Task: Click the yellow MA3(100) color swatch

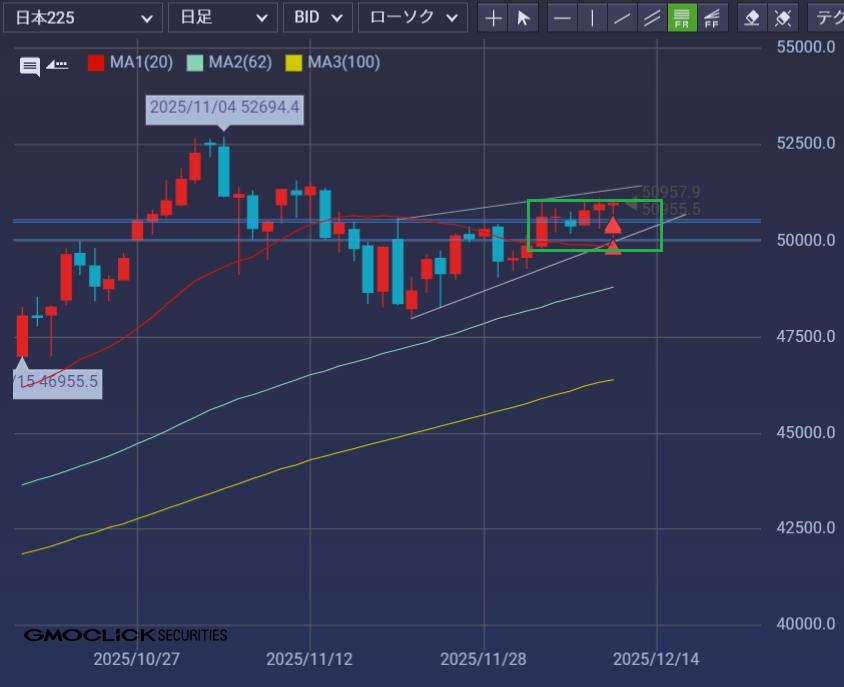Action: (x=293, y=63)
